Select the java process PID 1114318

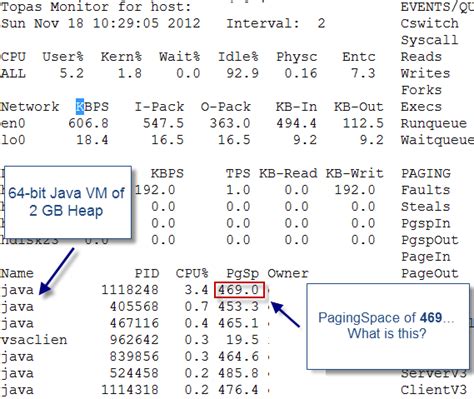tap(130, 390)
